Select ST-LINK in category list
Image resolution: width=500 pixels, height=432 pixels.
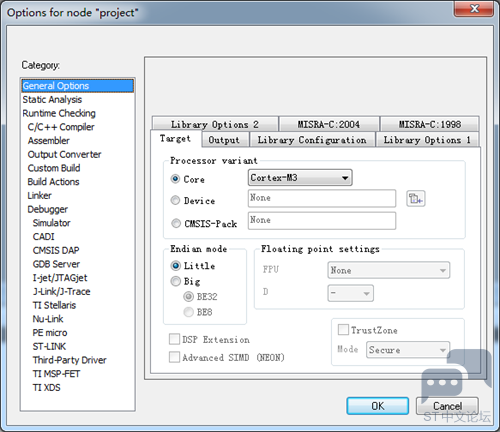click(x=49, y=346)
